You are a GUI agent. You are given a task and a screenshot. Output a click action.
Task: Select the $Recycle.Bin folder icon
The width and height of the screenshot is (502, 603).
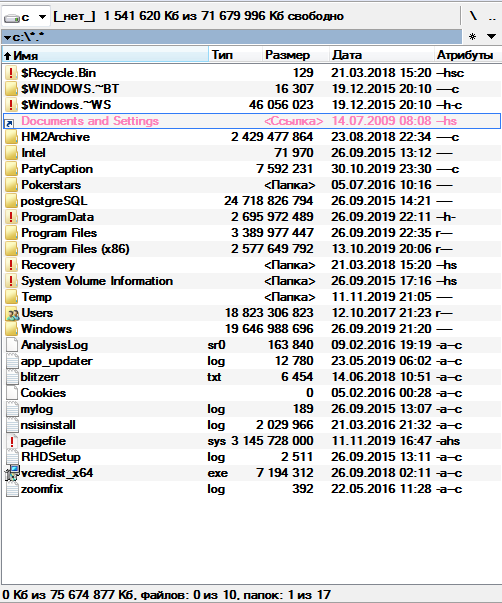point(12,73)
